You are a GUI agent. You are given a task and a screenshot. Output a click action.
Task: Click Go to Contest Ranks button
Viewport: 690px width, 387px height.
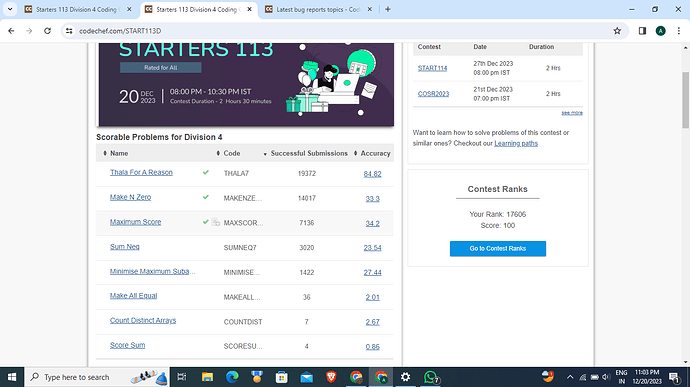coord(498,248)
